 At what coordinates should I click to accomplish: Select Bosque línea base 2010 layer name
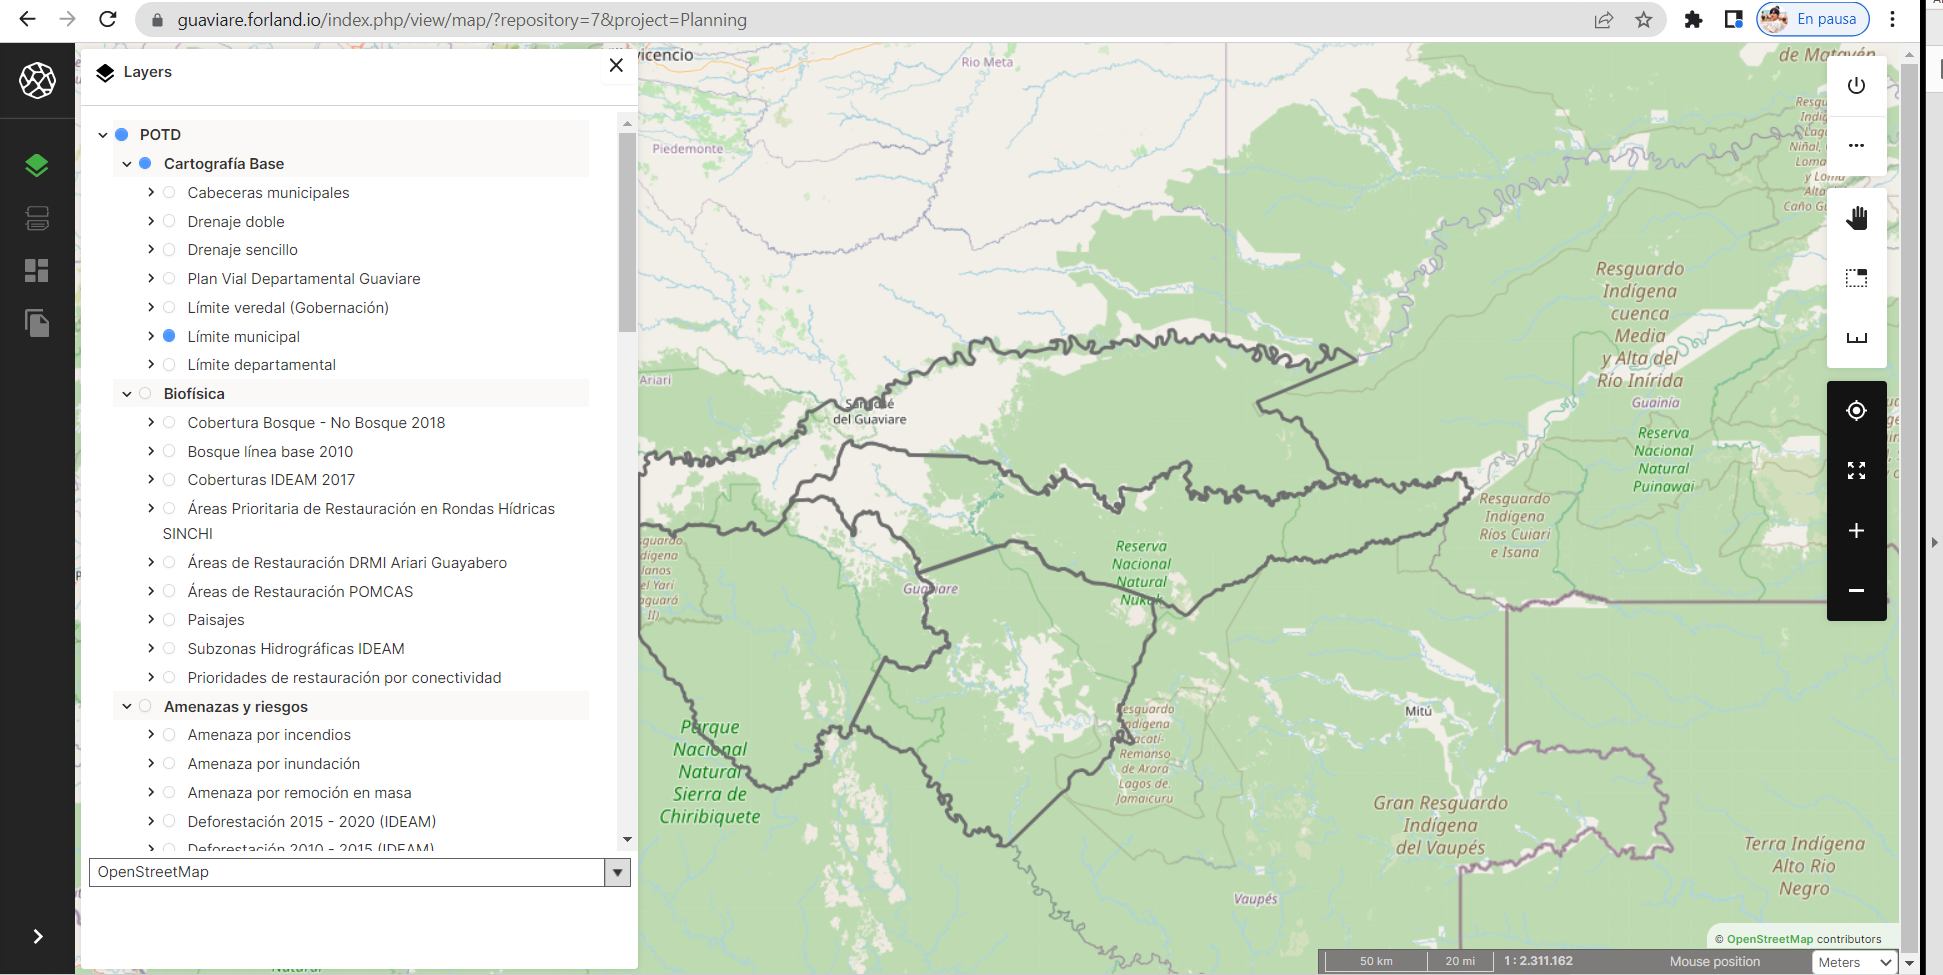270,452
